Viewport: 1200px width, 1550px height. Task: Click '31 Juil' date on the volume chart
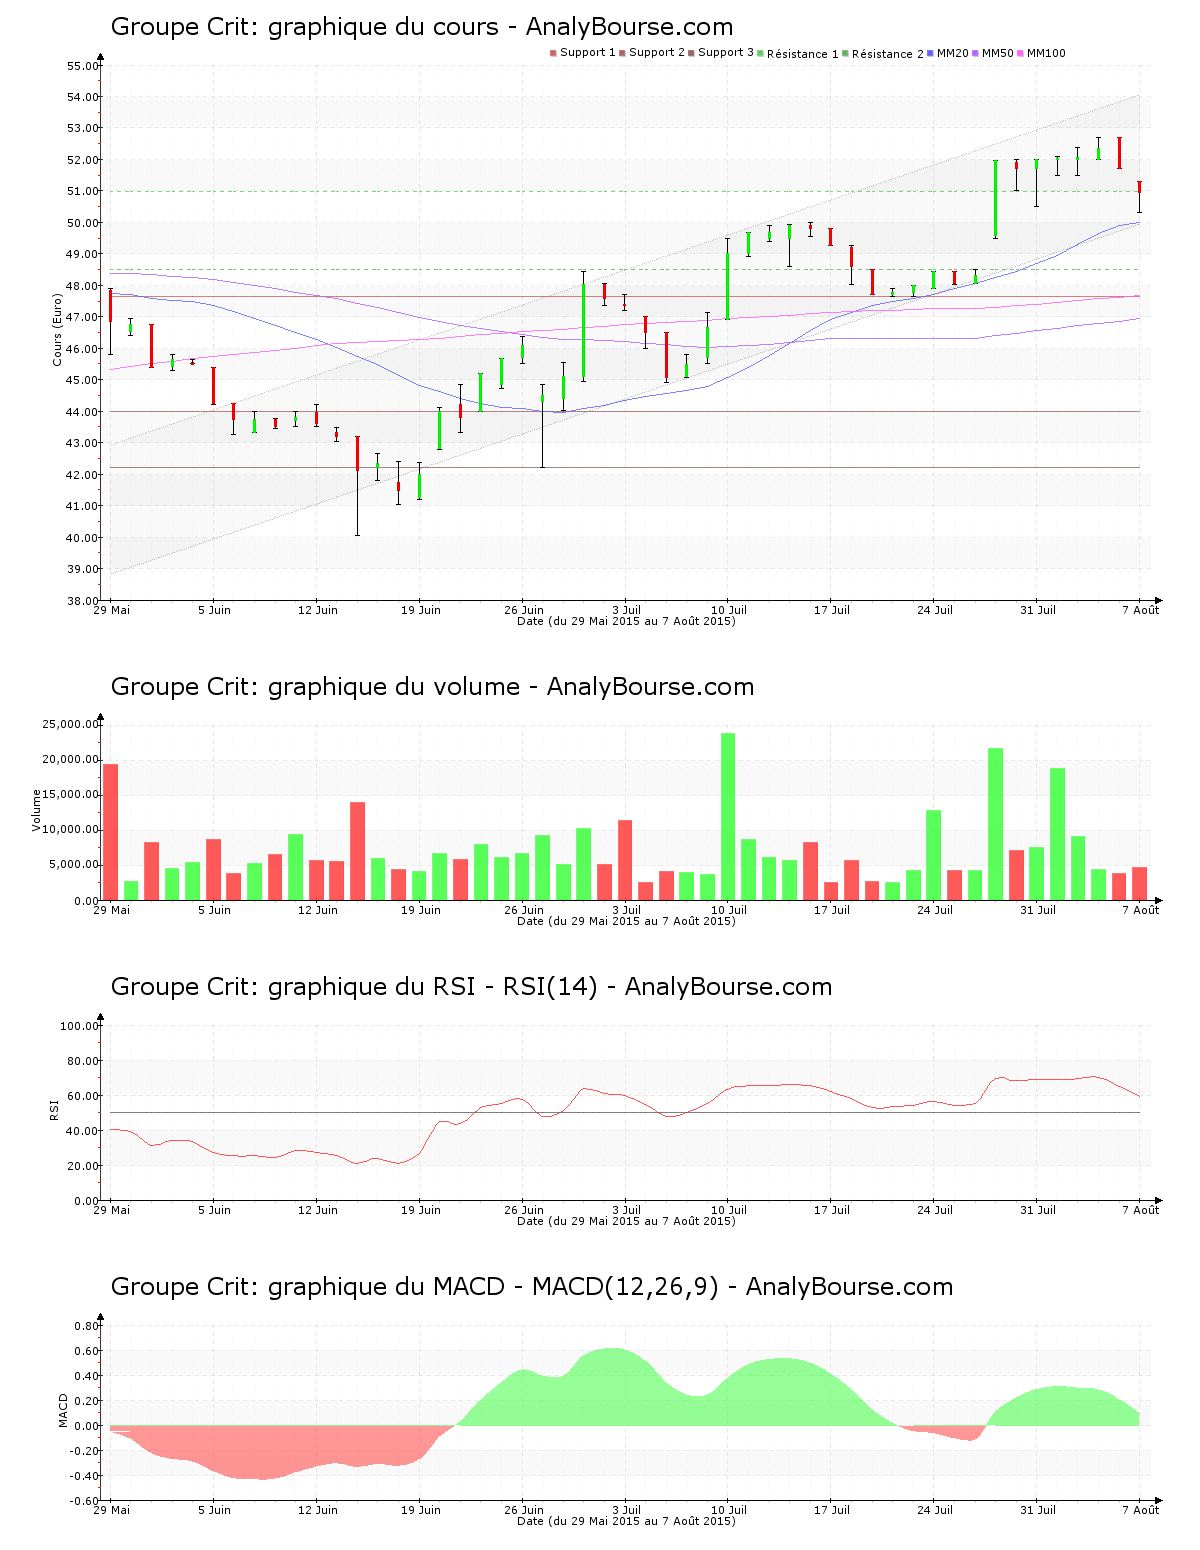coord(1038,910)
